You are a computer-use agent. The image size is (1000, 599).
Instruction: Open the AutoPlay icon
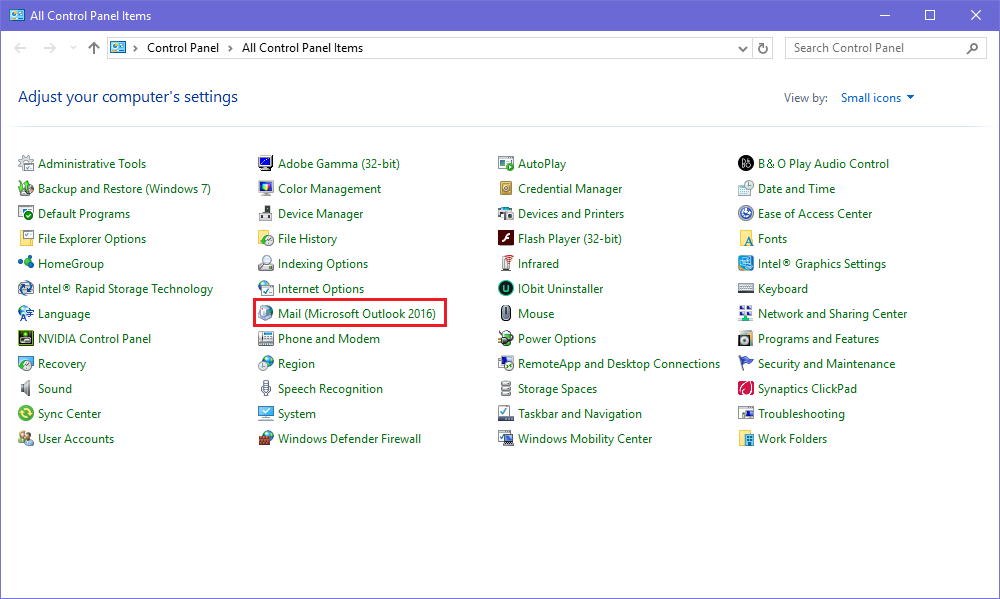506,163
